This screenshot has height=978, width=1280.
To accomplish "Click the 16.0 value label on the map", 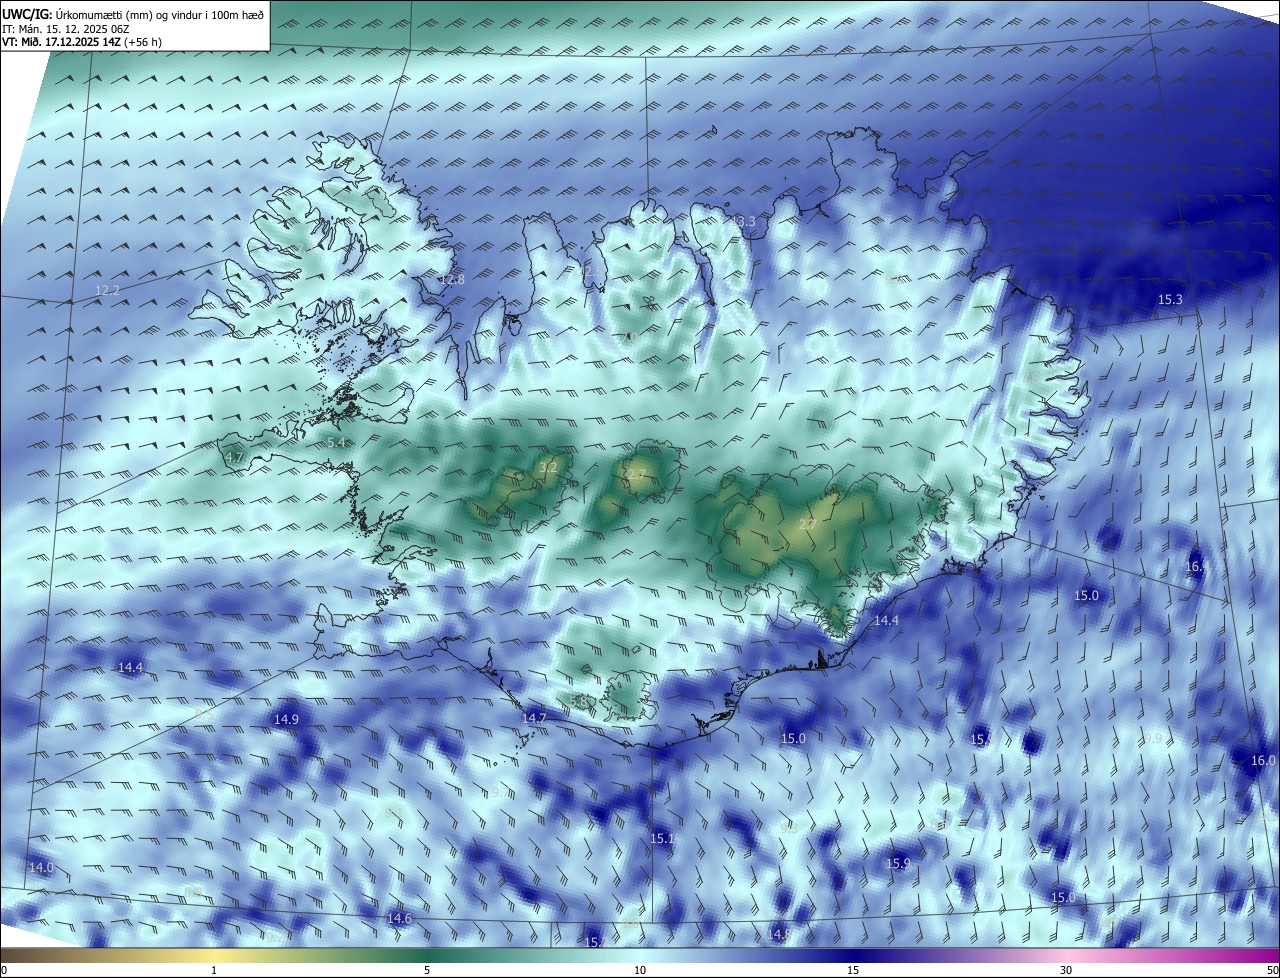I will 1263,760.
